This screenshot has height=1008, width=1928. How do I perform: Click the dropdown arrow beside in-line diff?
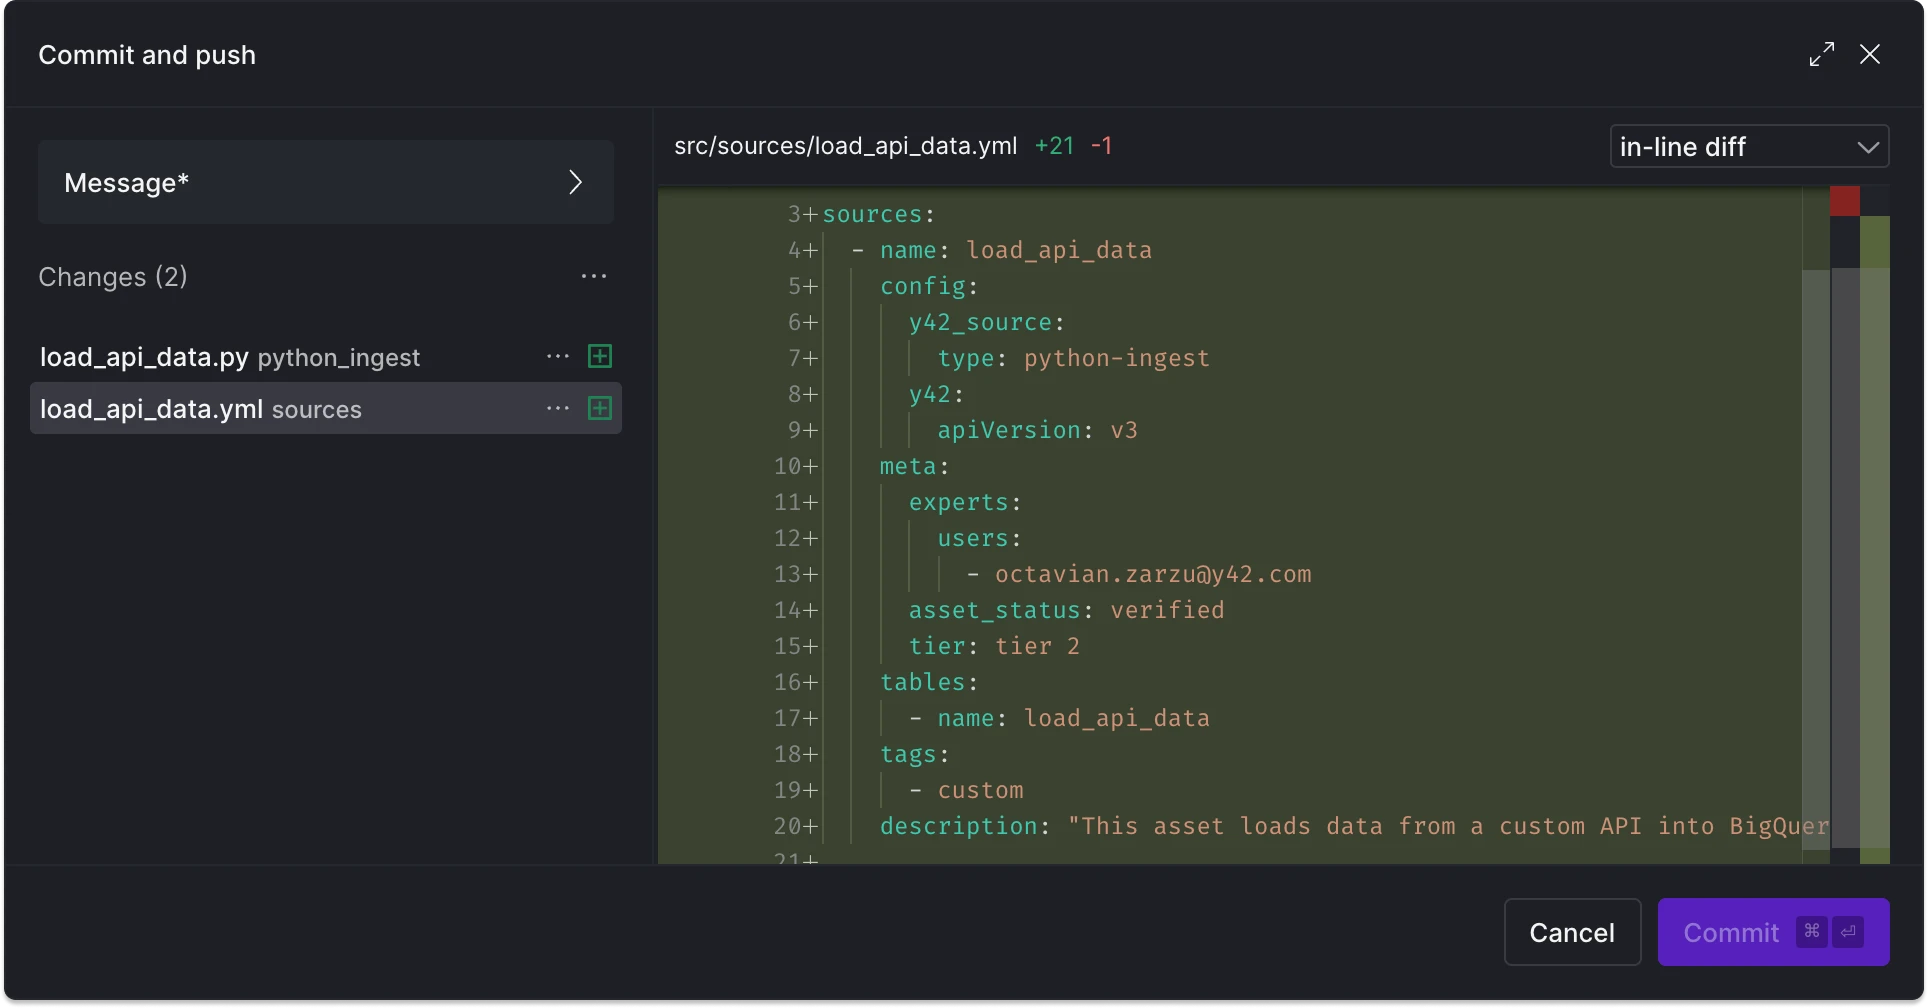coord(1867,147)
